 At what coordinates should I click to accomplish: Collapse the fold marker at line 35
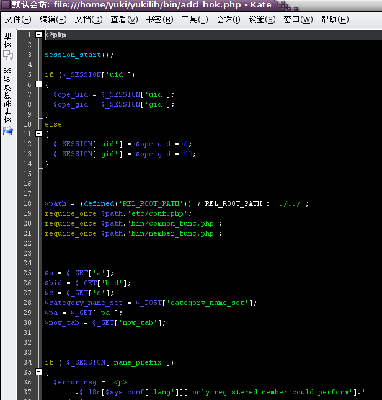click(39, 372)
